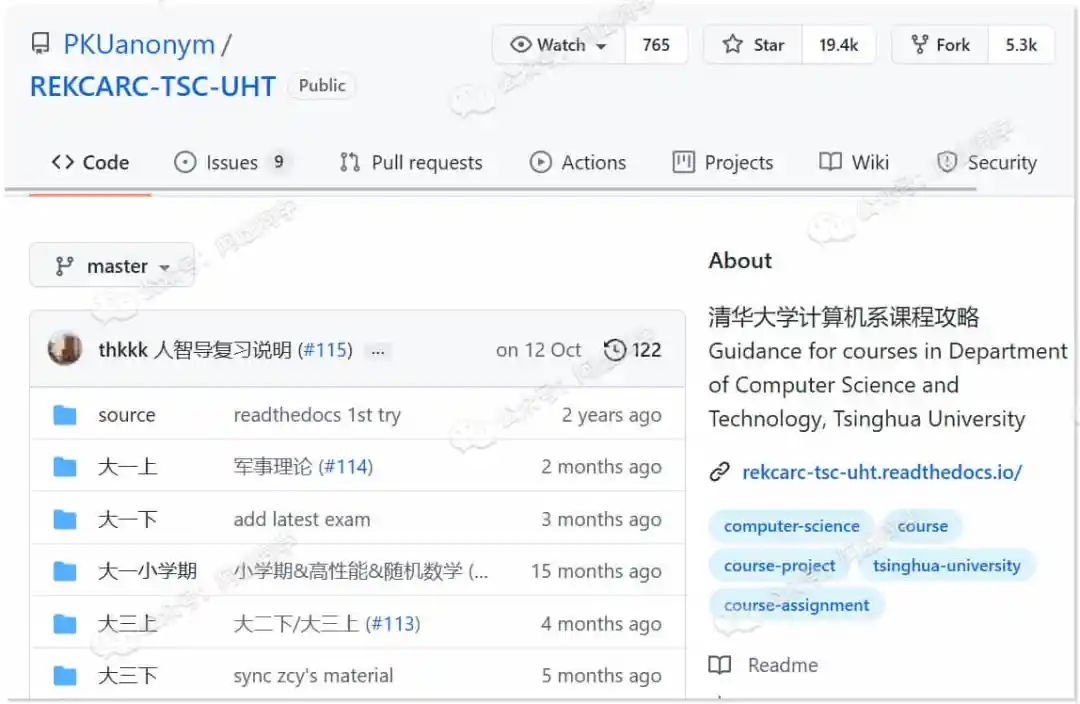Image resolution: width=1080 pixels, height=704 pixels.
Task: Open the PKUanonym owner link
Action: click(x=139, y=44)
